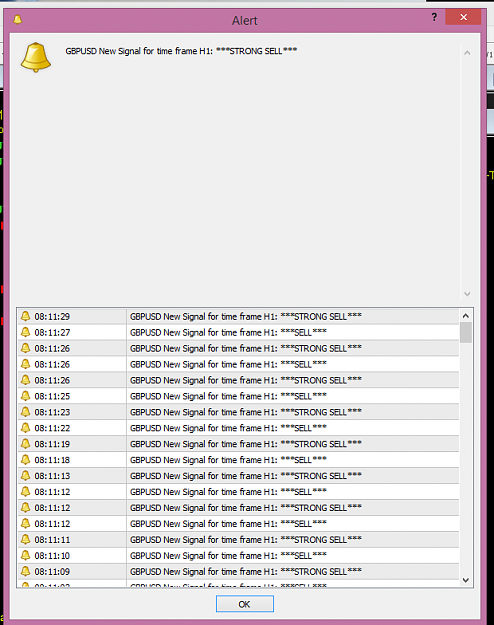Open help with the question mark button
Screen dimensions: 494x625
click(434, 17)
